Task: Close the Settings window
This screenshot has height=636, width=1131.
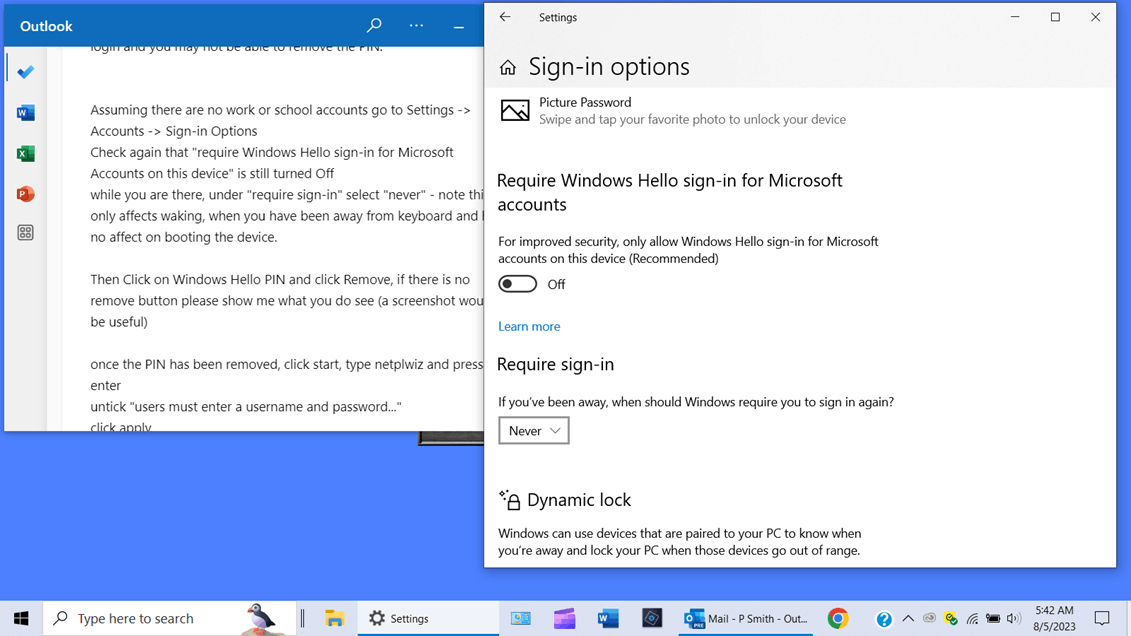Action: [x=1096, y=17]
